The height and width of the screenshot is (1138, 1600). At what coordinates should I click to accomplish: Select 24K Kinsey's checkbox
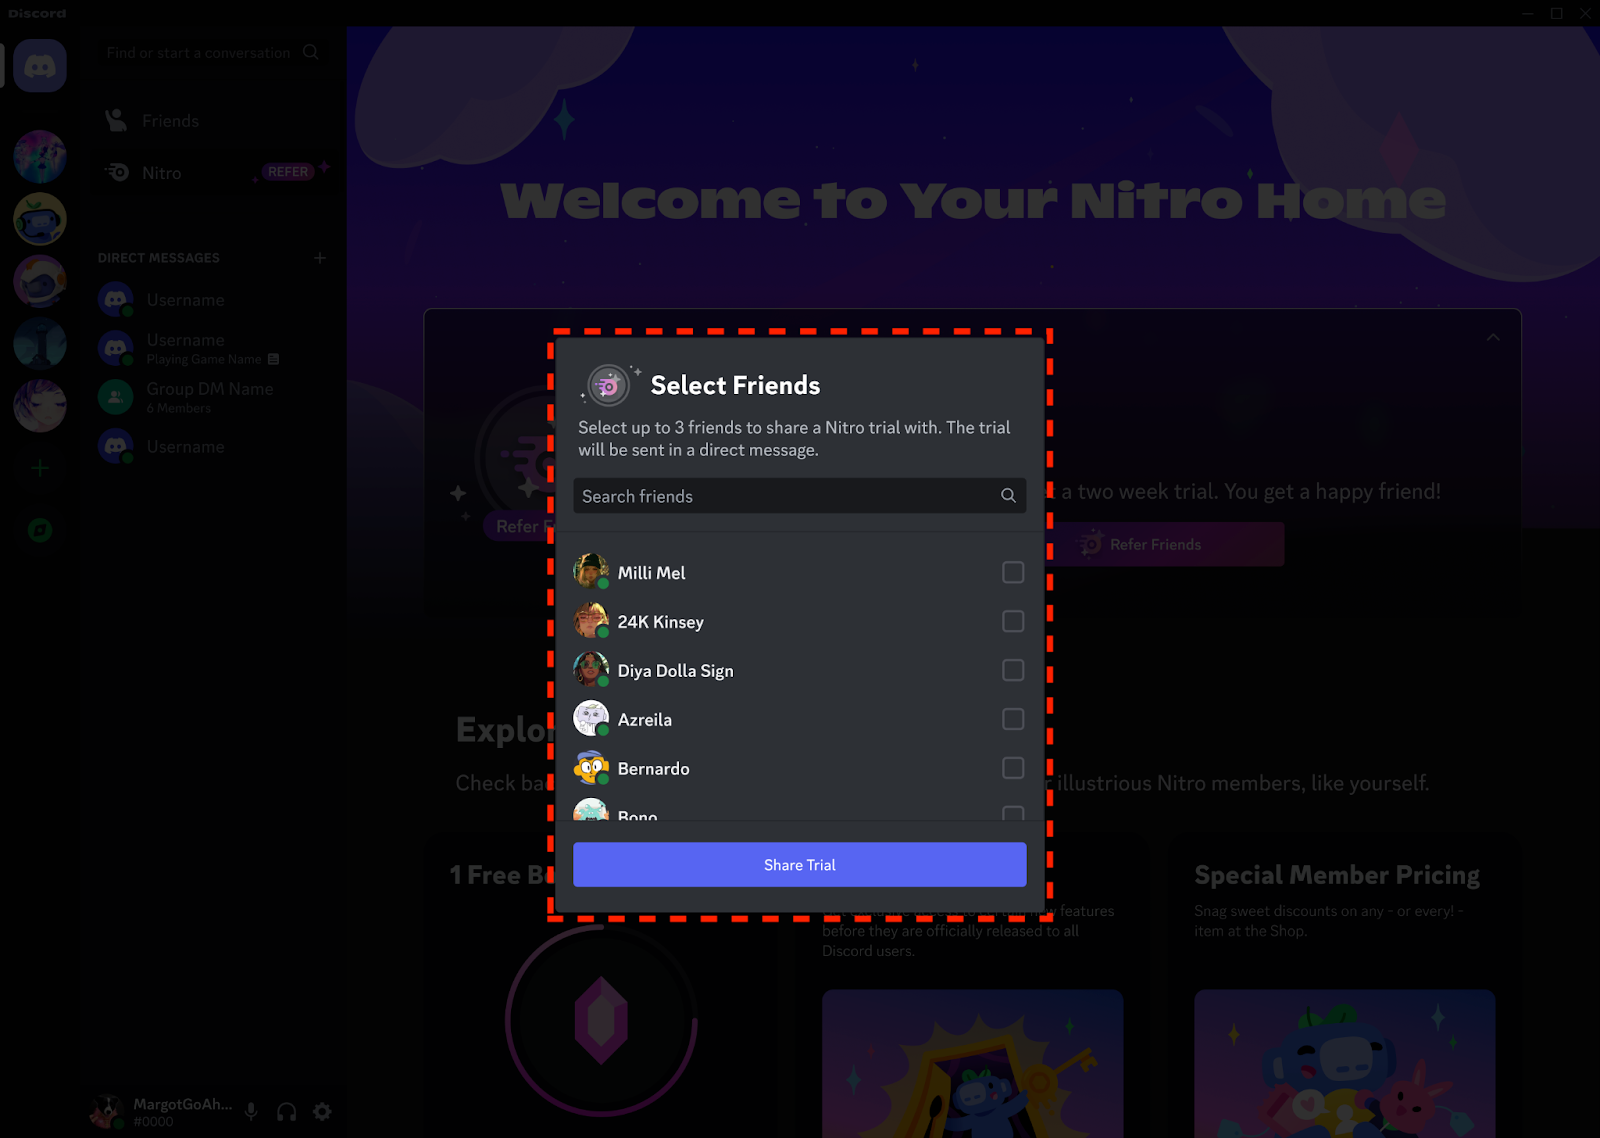[1013, 621]
